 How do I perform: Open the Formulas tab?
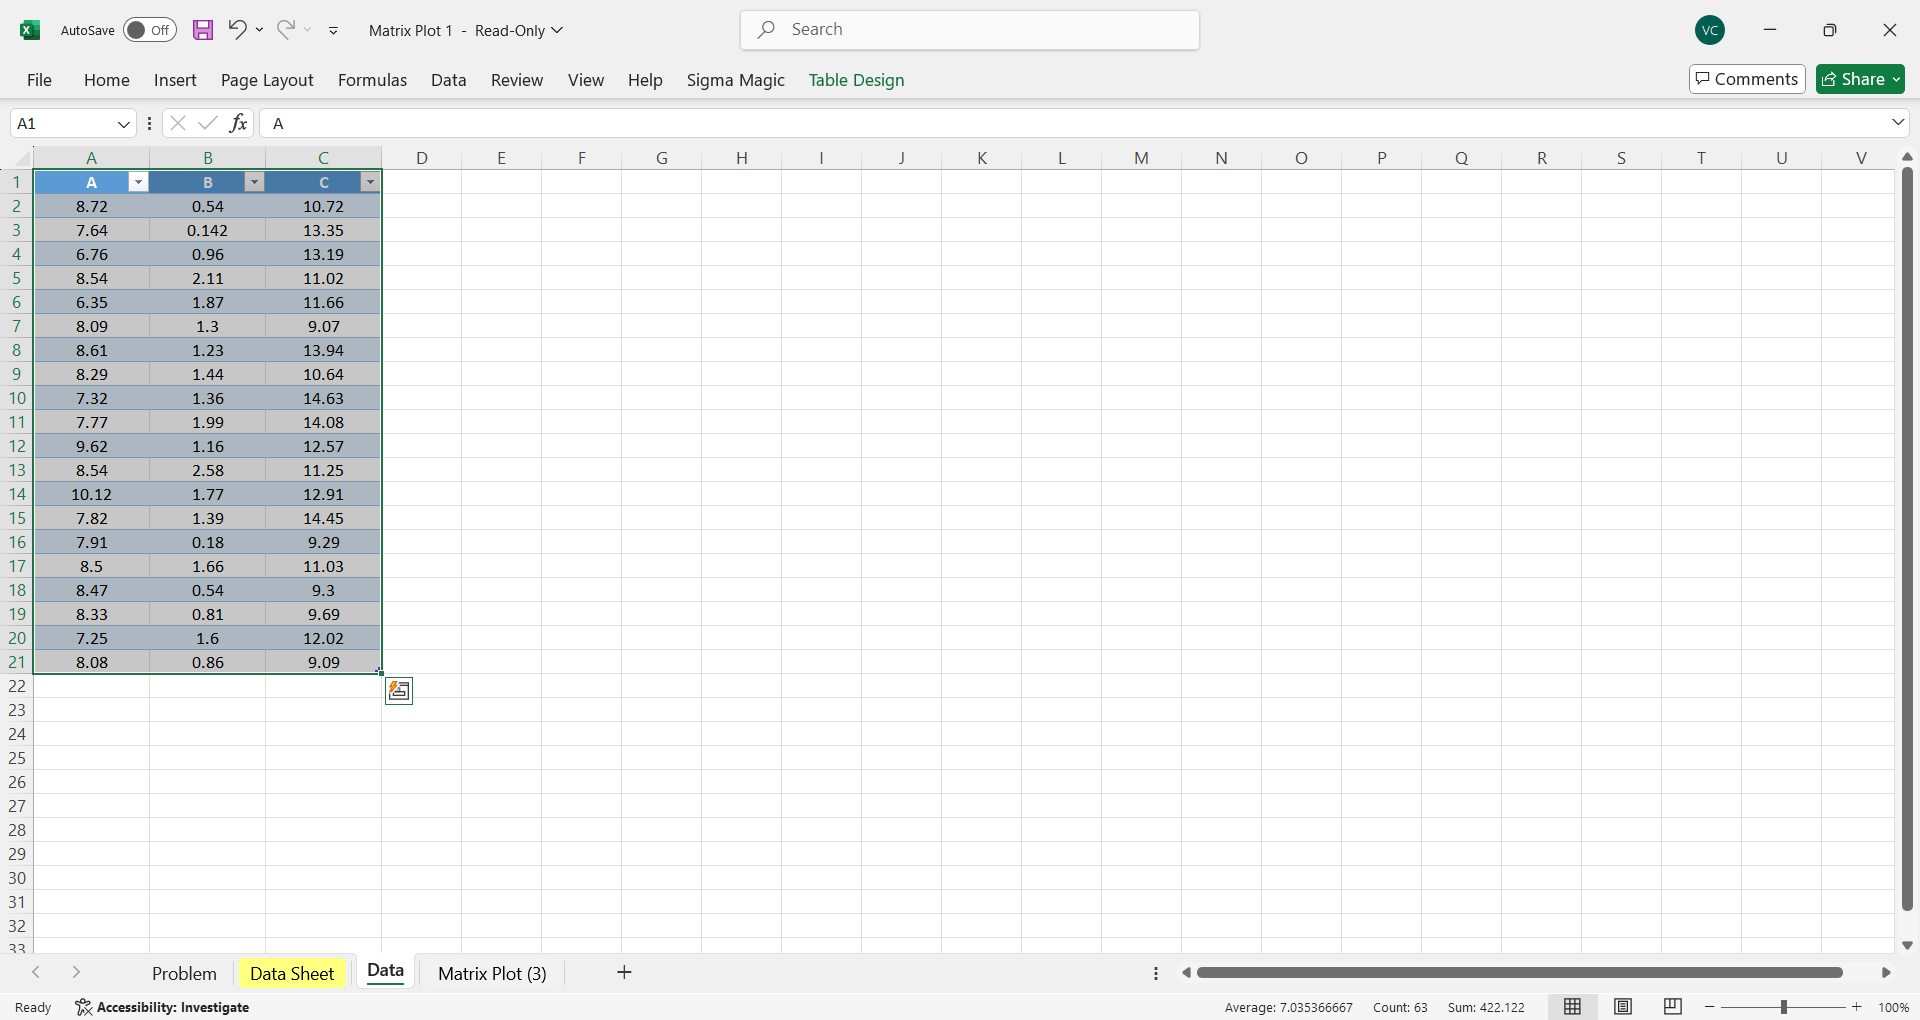coord(372,80)
